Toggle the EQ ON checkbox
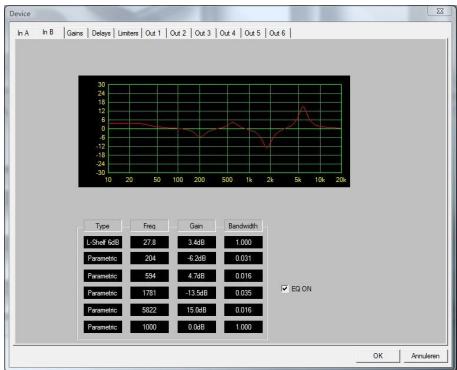This screenshot has width=457, height=370. [x=285, y=289]
